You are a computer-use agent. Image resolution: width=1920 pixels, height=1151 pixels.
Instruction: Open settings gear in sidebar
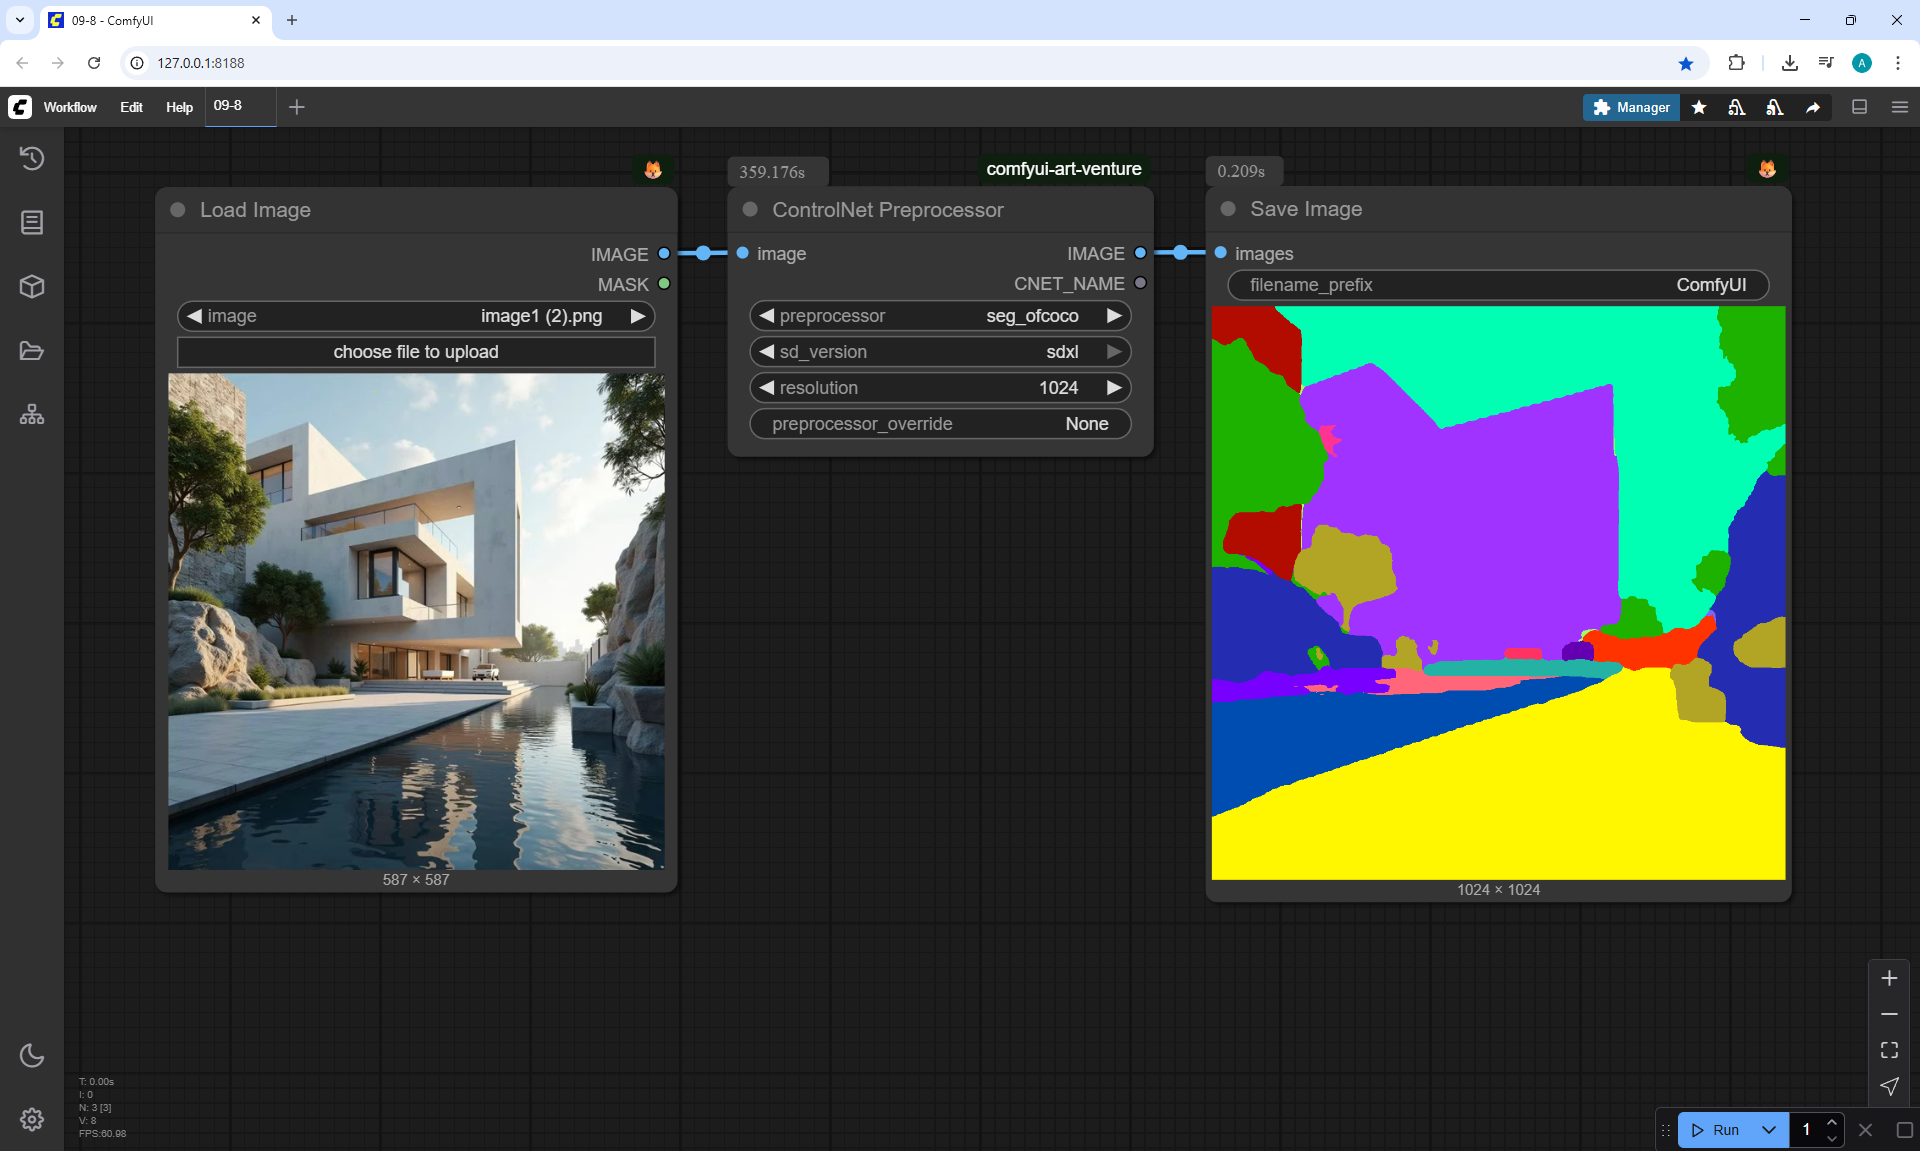32,1119
